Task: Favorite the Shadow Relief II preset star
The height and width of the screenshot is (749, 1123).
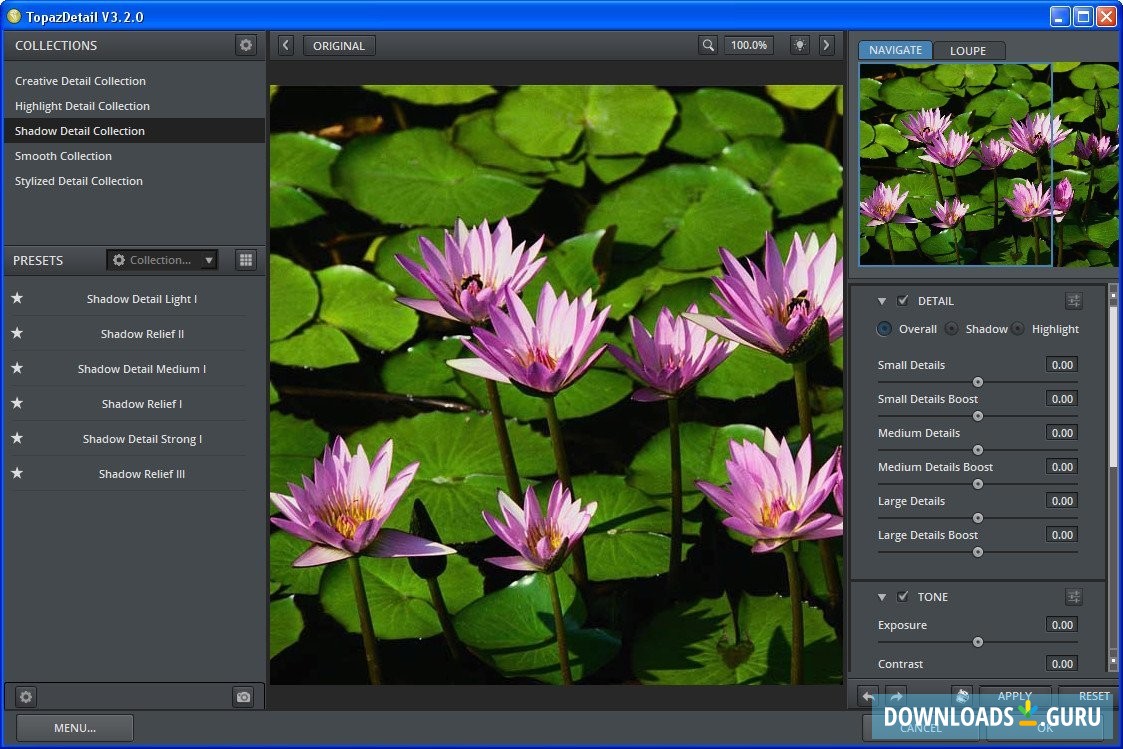Action: (x=17, y=334)
